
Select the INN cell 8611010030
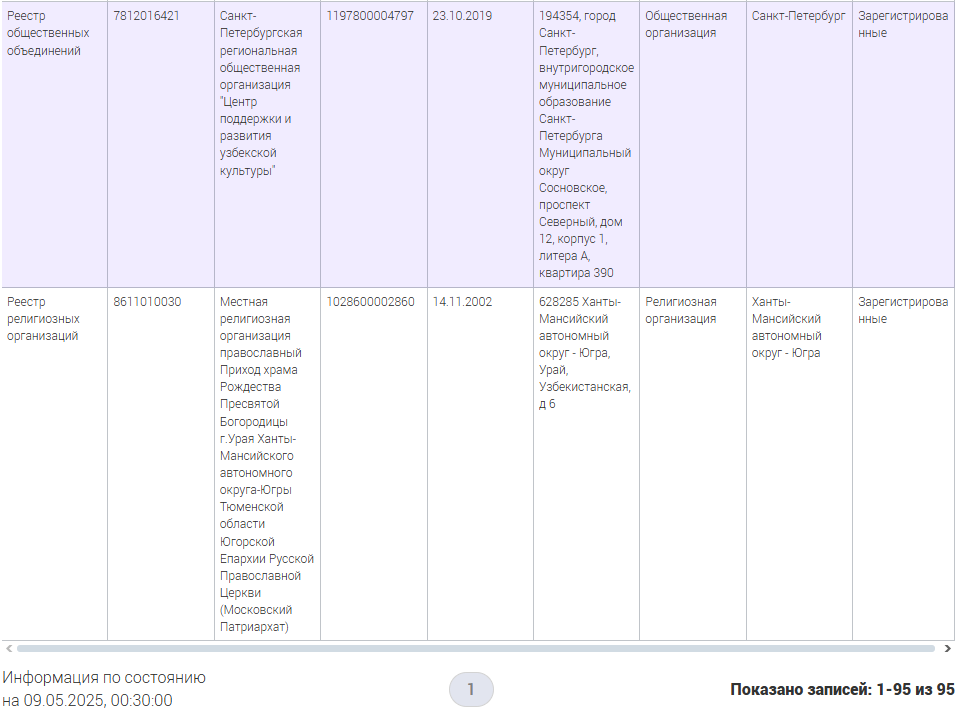[x=147, y=302]
